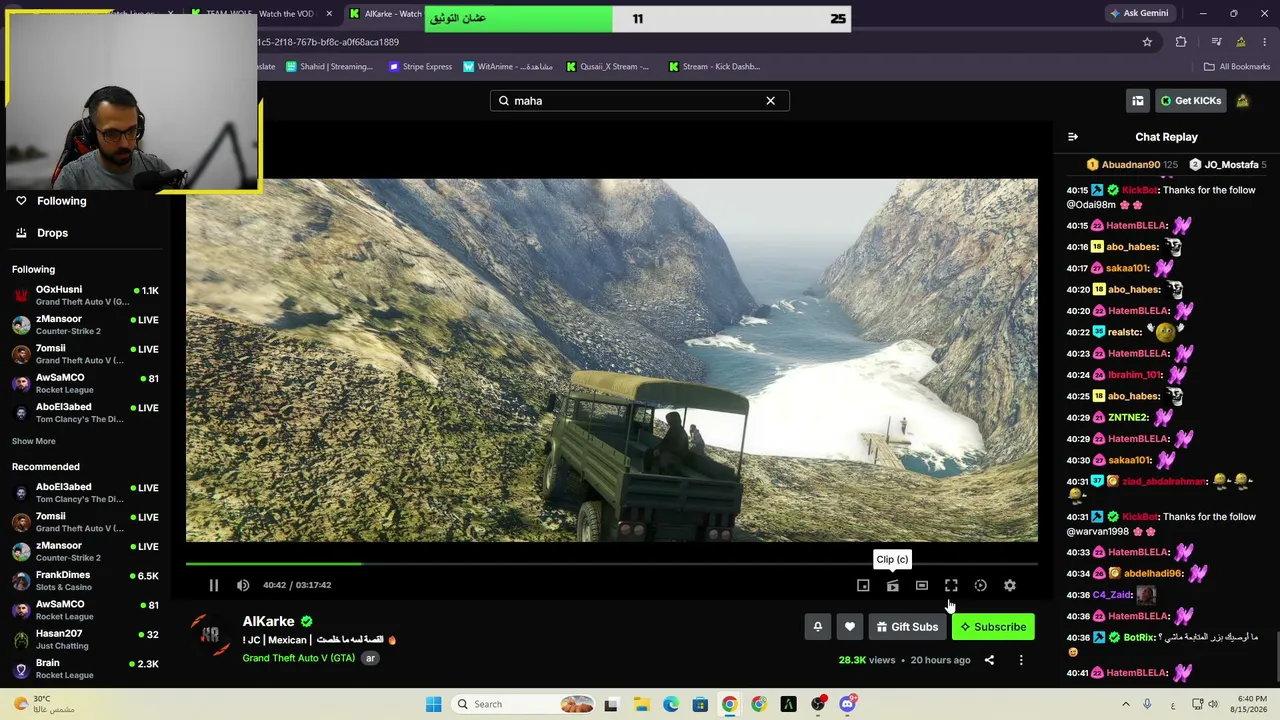The width and height of the screenshot is (1280, 720).
Task: Expand followed channels with Show More
Action: click(34, 441)
